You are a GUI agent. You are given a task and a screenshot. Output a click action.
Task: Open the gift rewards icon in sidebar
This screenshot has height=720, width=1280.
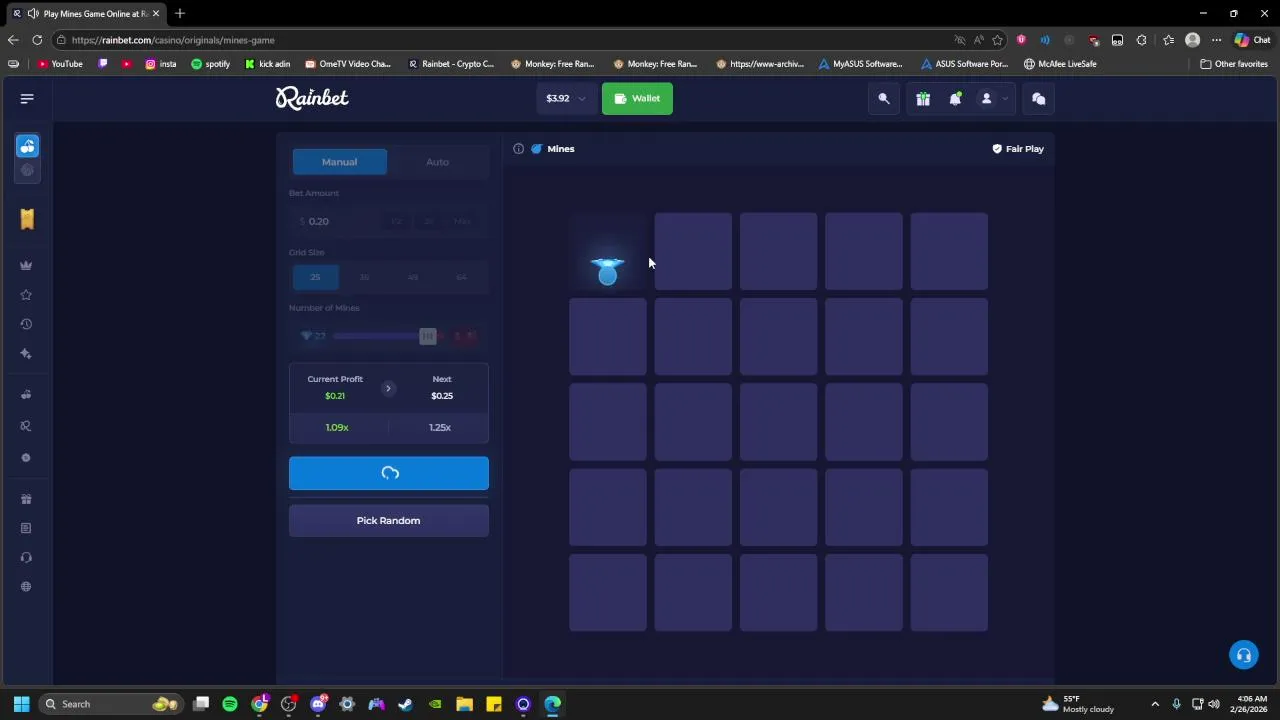click(26, 499)
